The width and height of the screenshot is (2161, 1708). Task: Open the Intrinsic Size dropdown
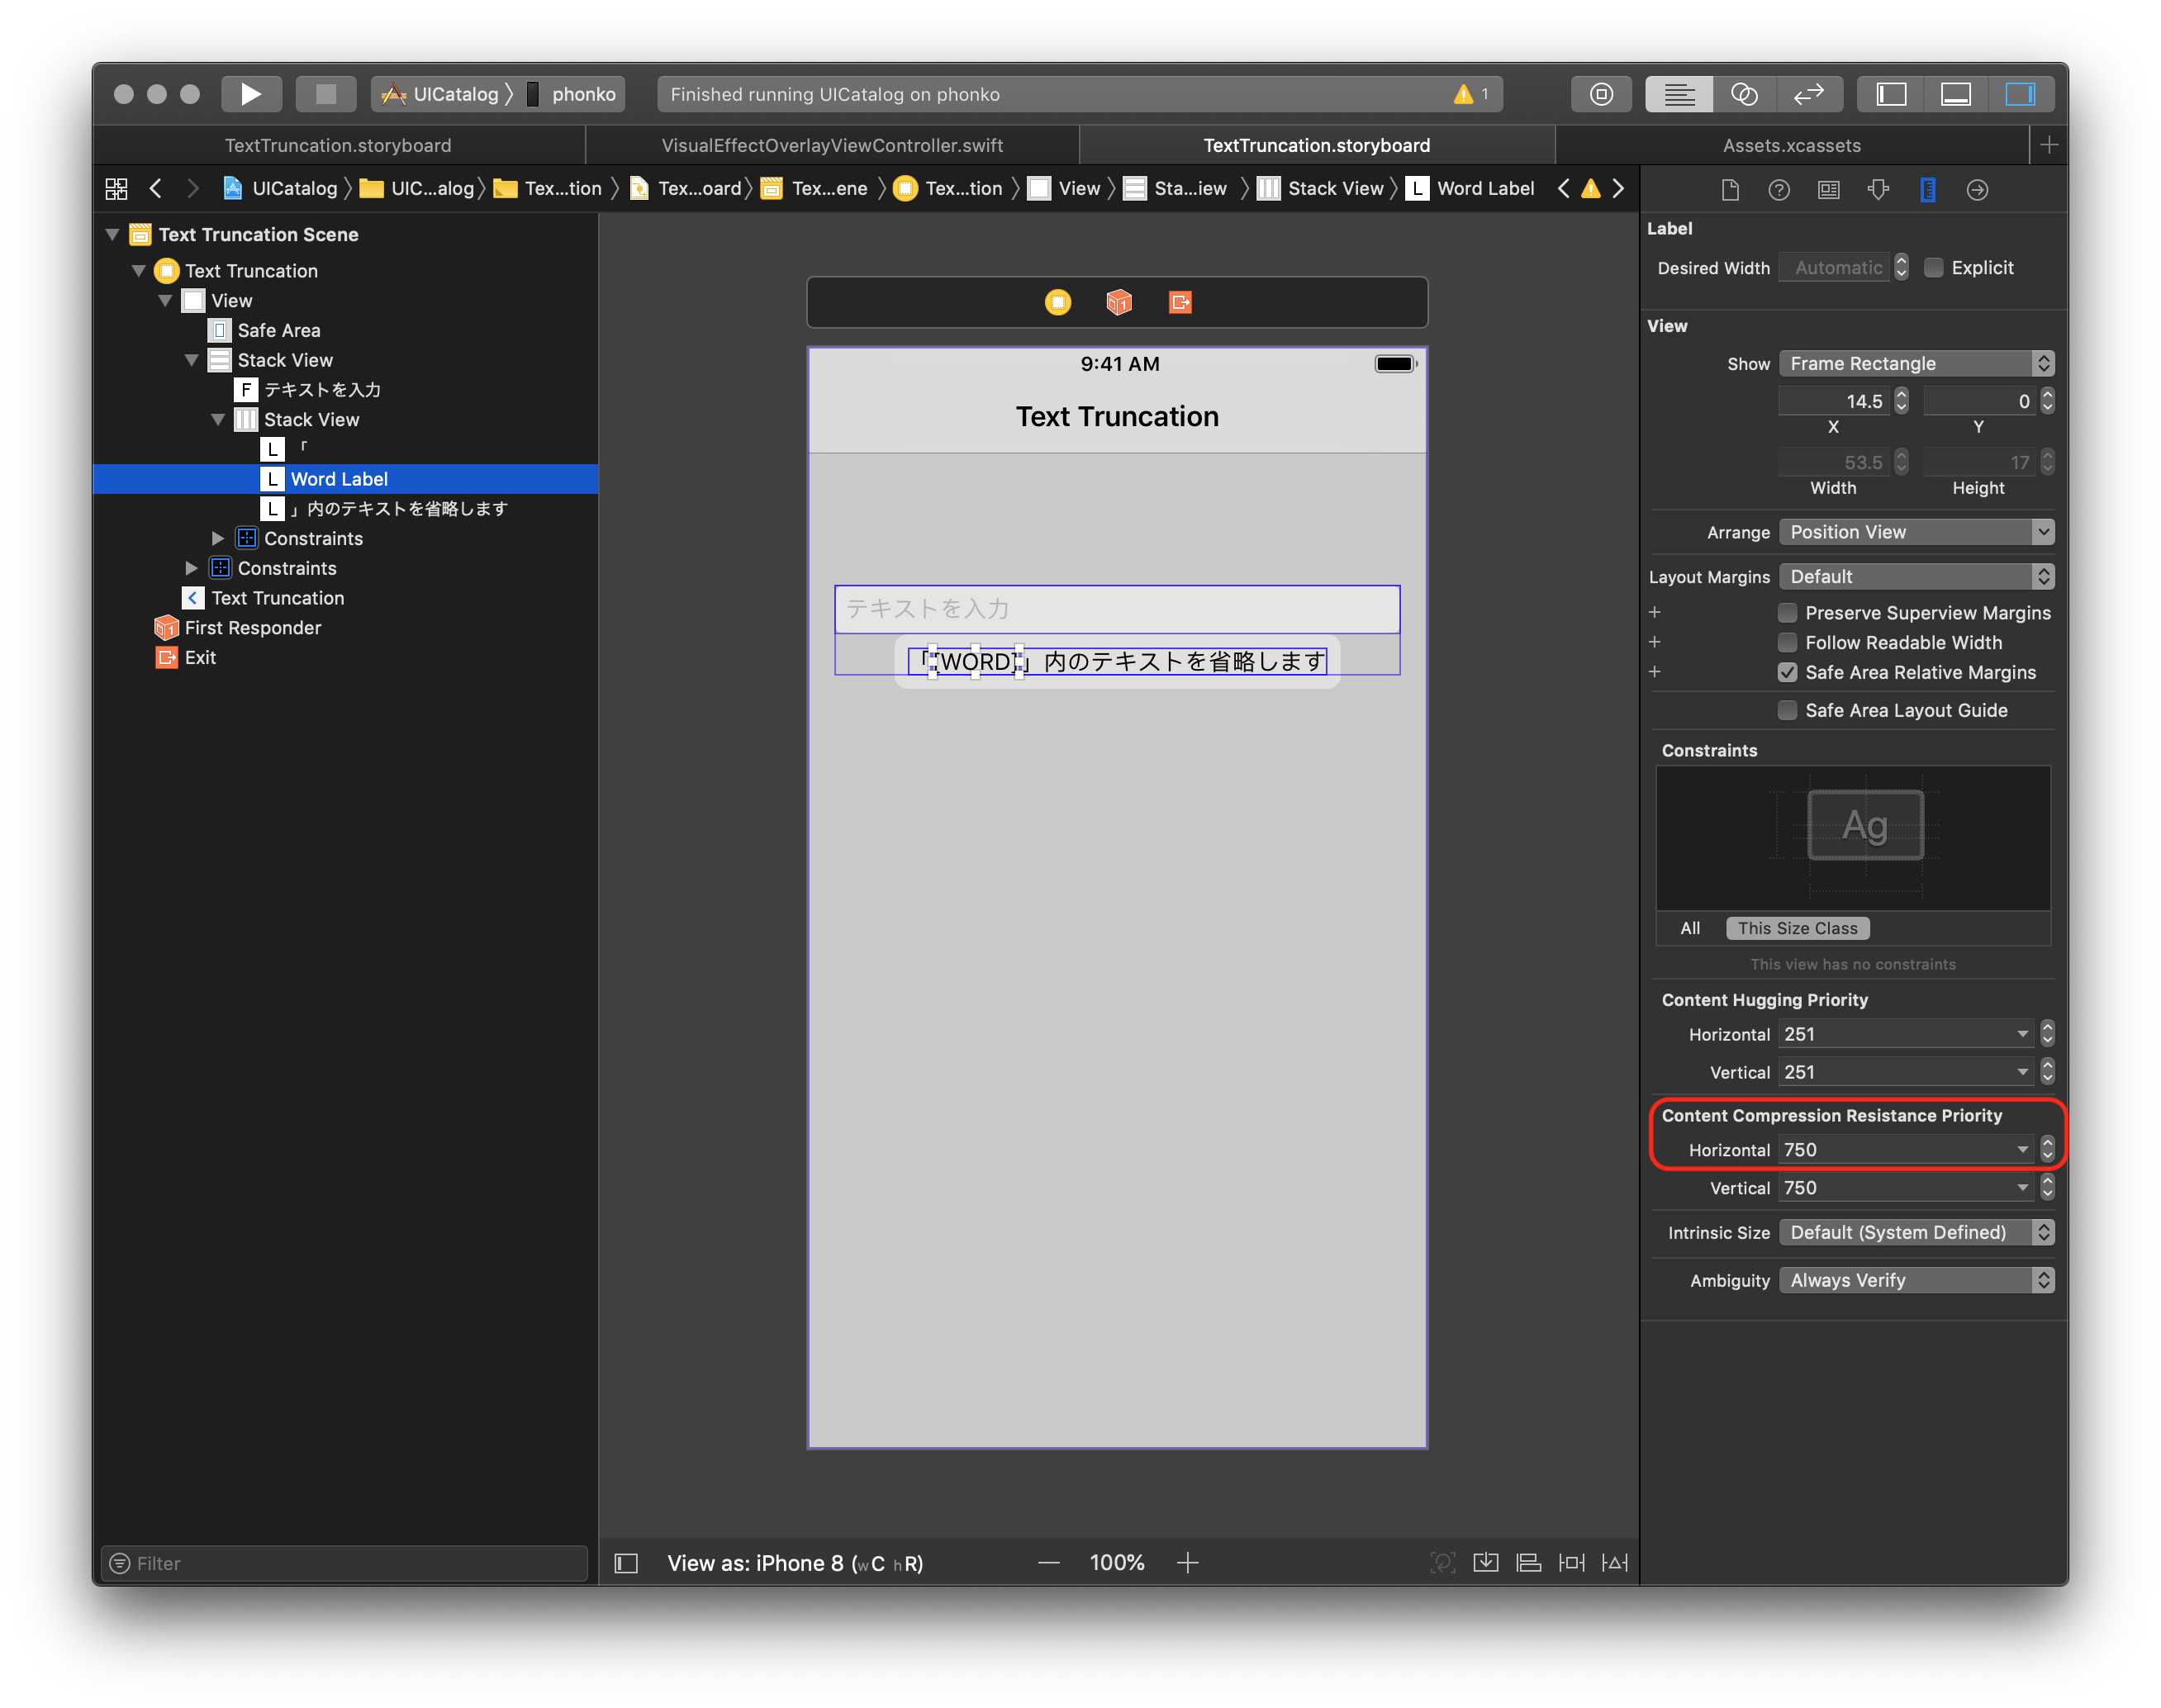1916,1233
